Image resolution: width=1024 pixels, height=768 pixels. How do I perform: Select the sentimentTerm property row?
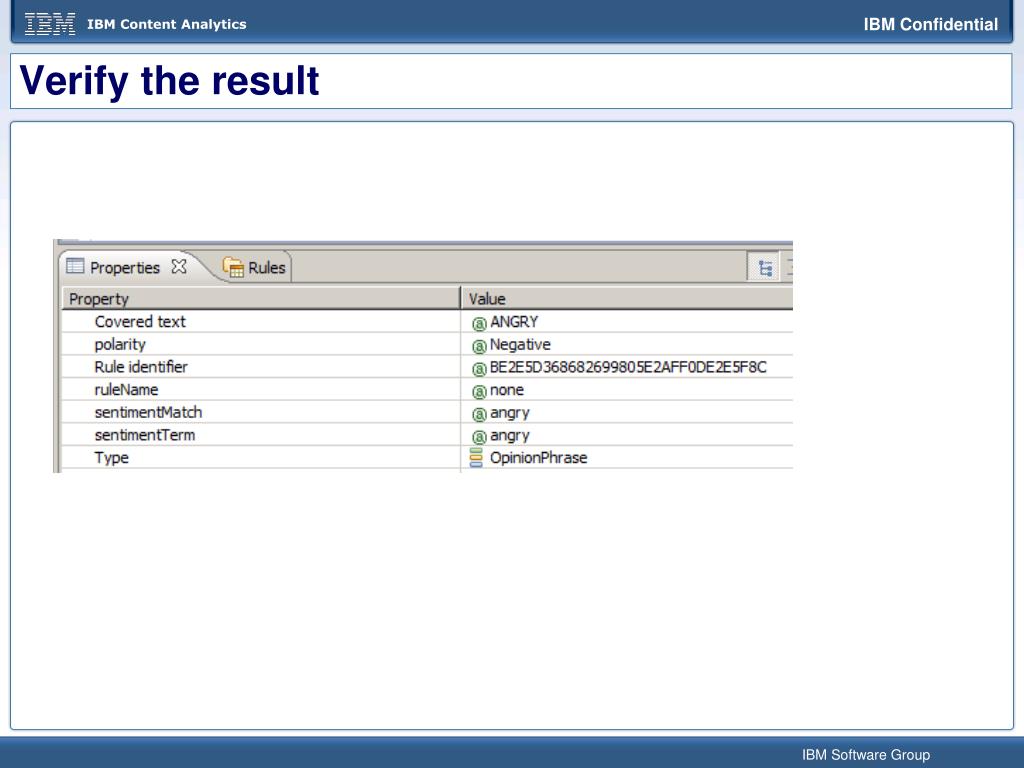click(x=427, y=435)
